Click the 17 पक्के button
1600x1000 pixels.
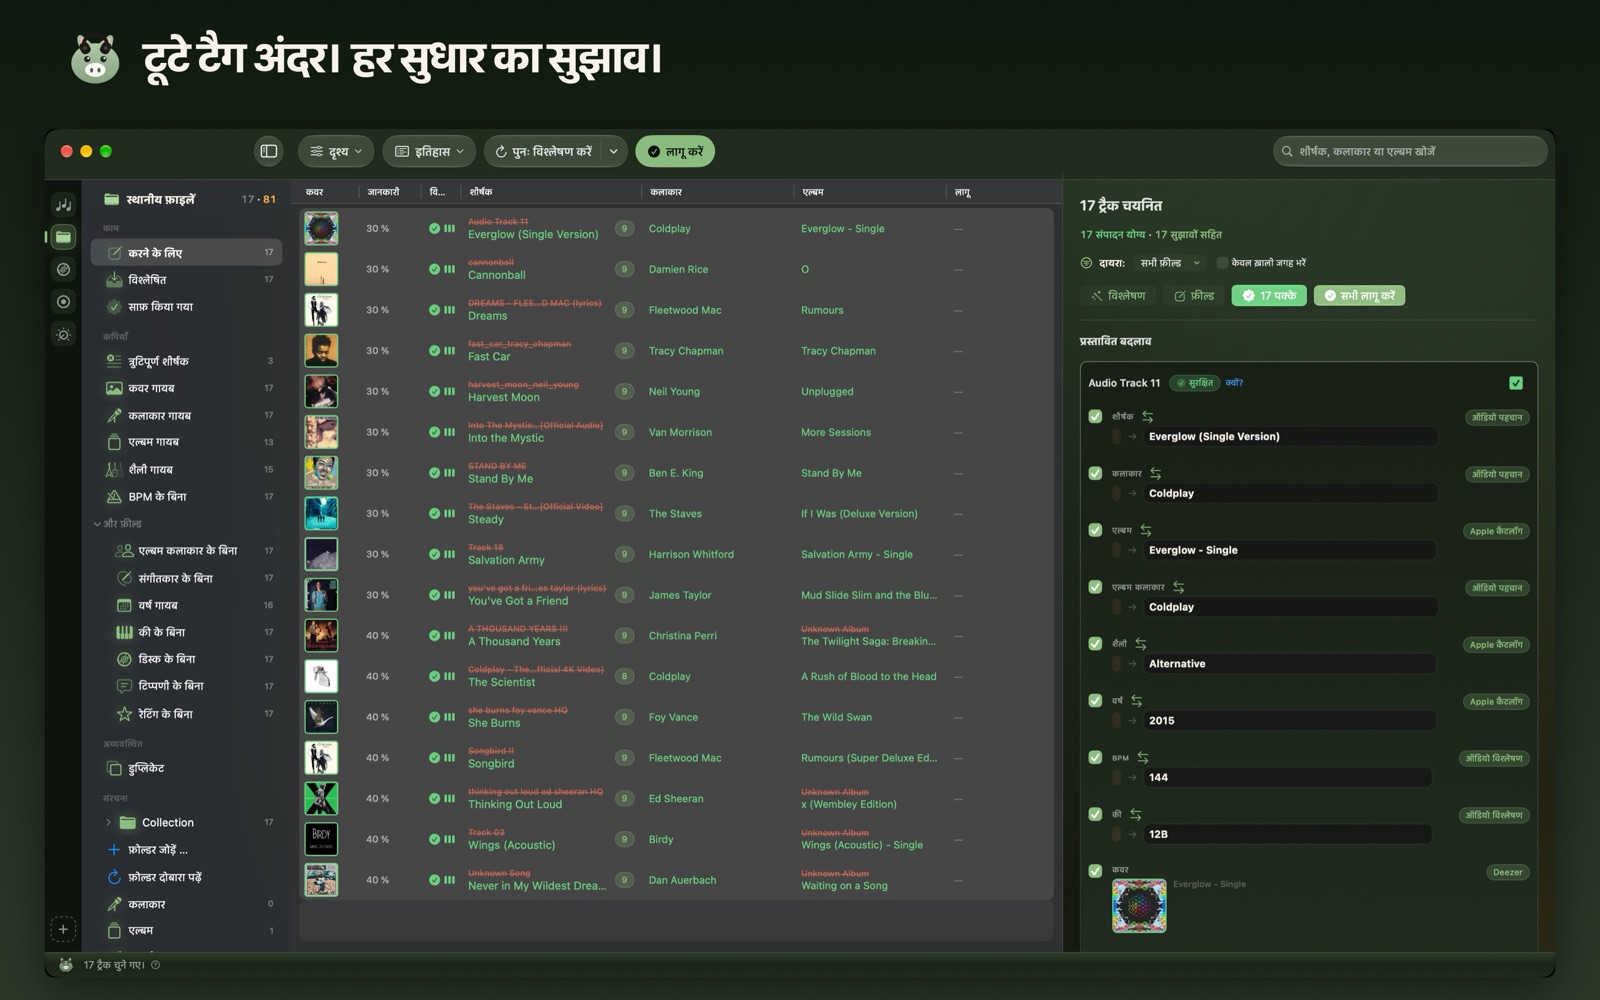[1269, 296]
